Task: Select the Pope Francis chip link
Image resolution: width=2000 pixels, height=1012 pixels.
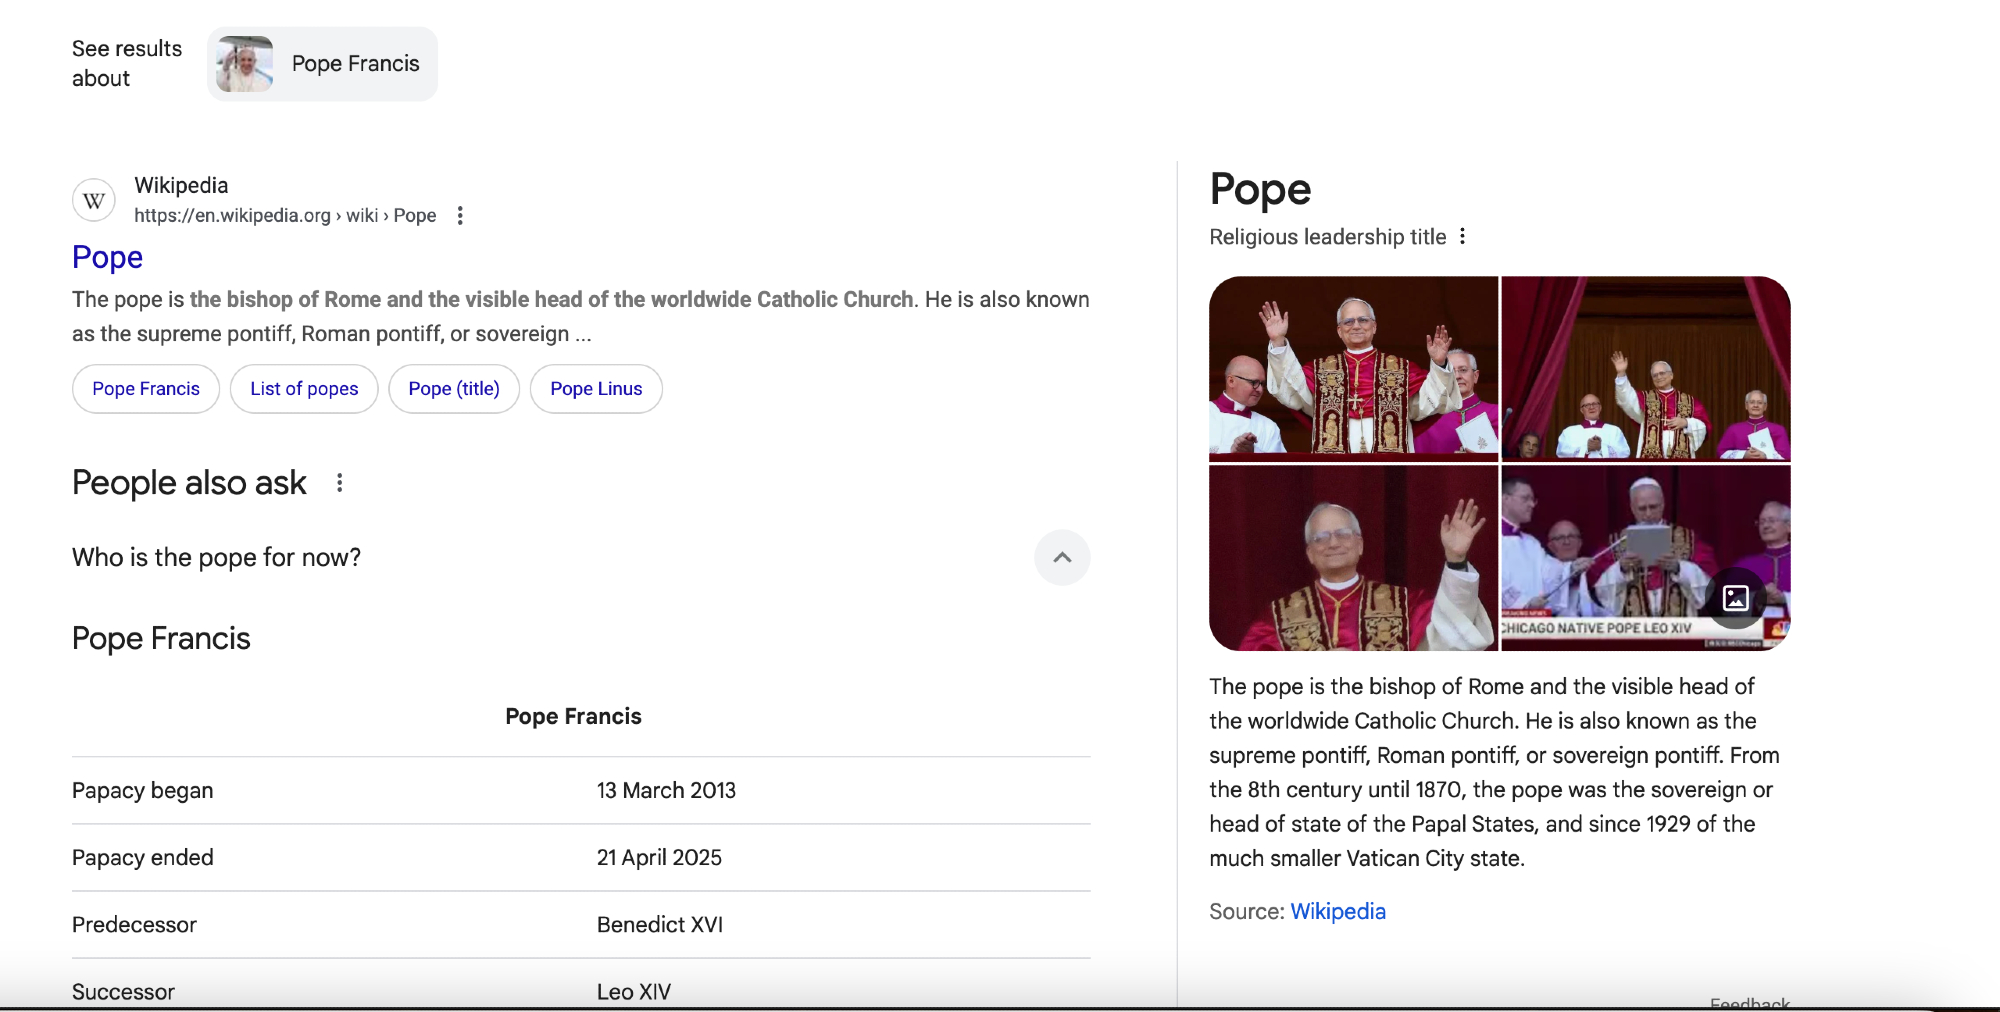Action: [146, 389]
